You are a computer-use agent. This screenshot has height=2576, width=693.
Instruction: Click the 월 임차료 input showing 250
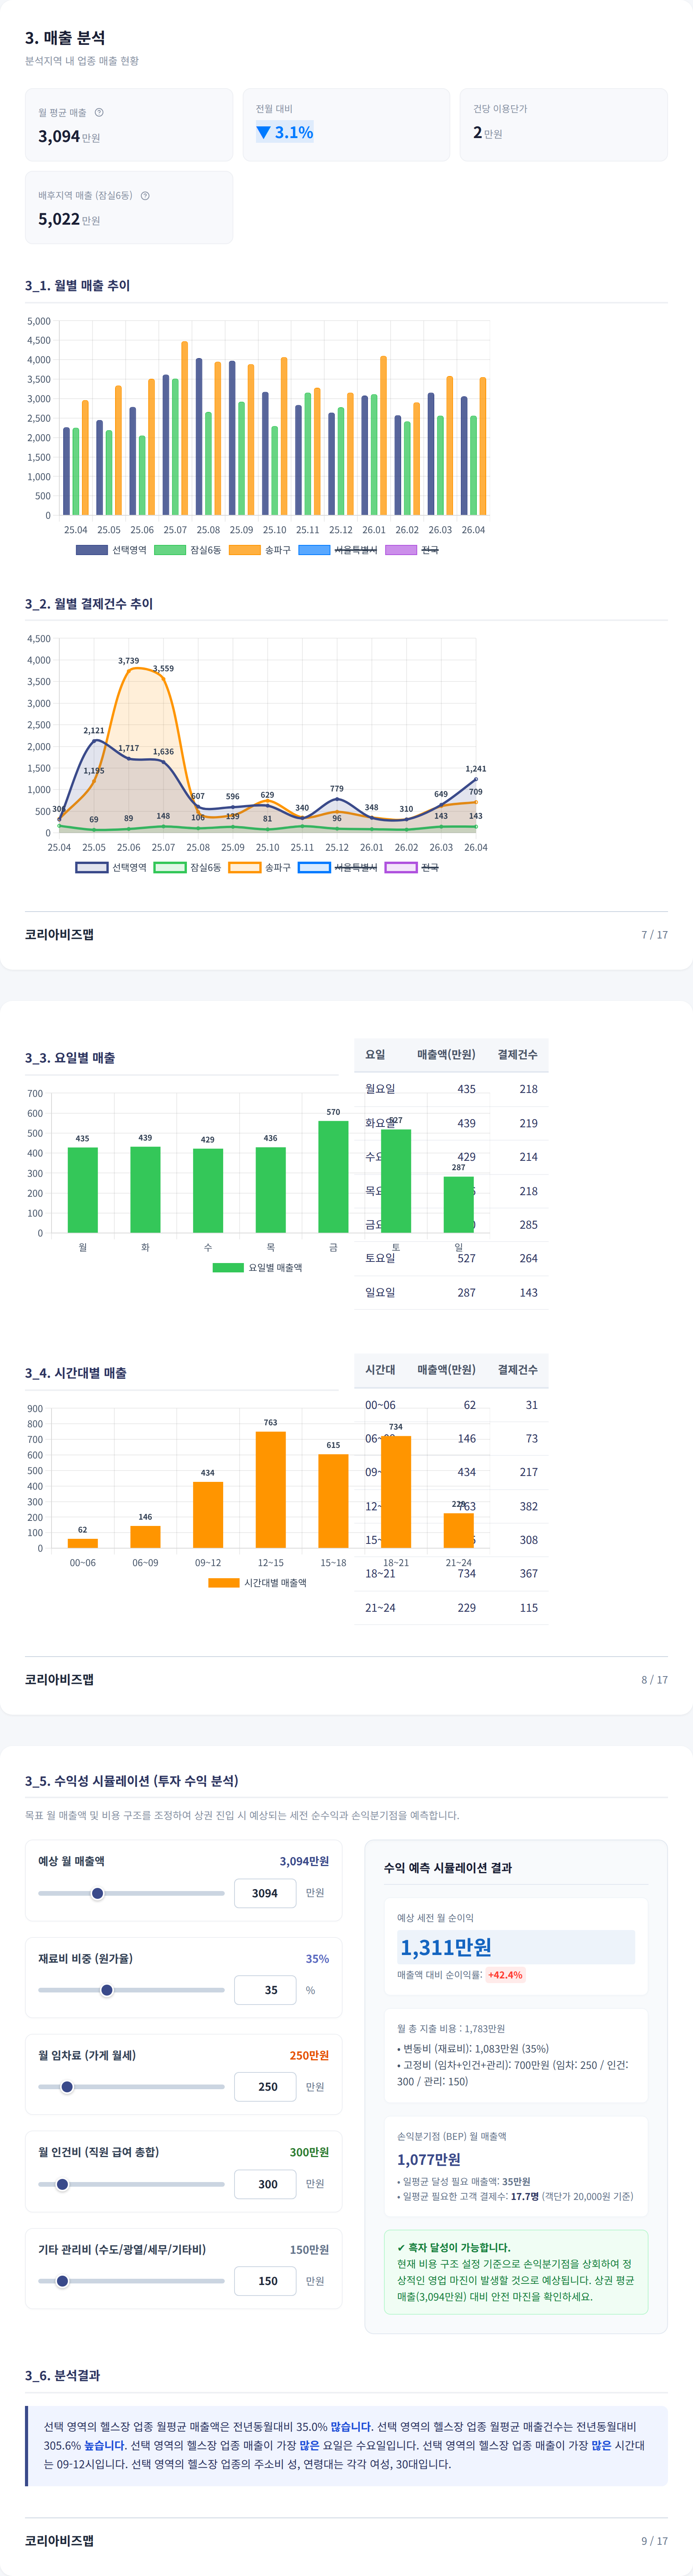(x=265, y=2087)
